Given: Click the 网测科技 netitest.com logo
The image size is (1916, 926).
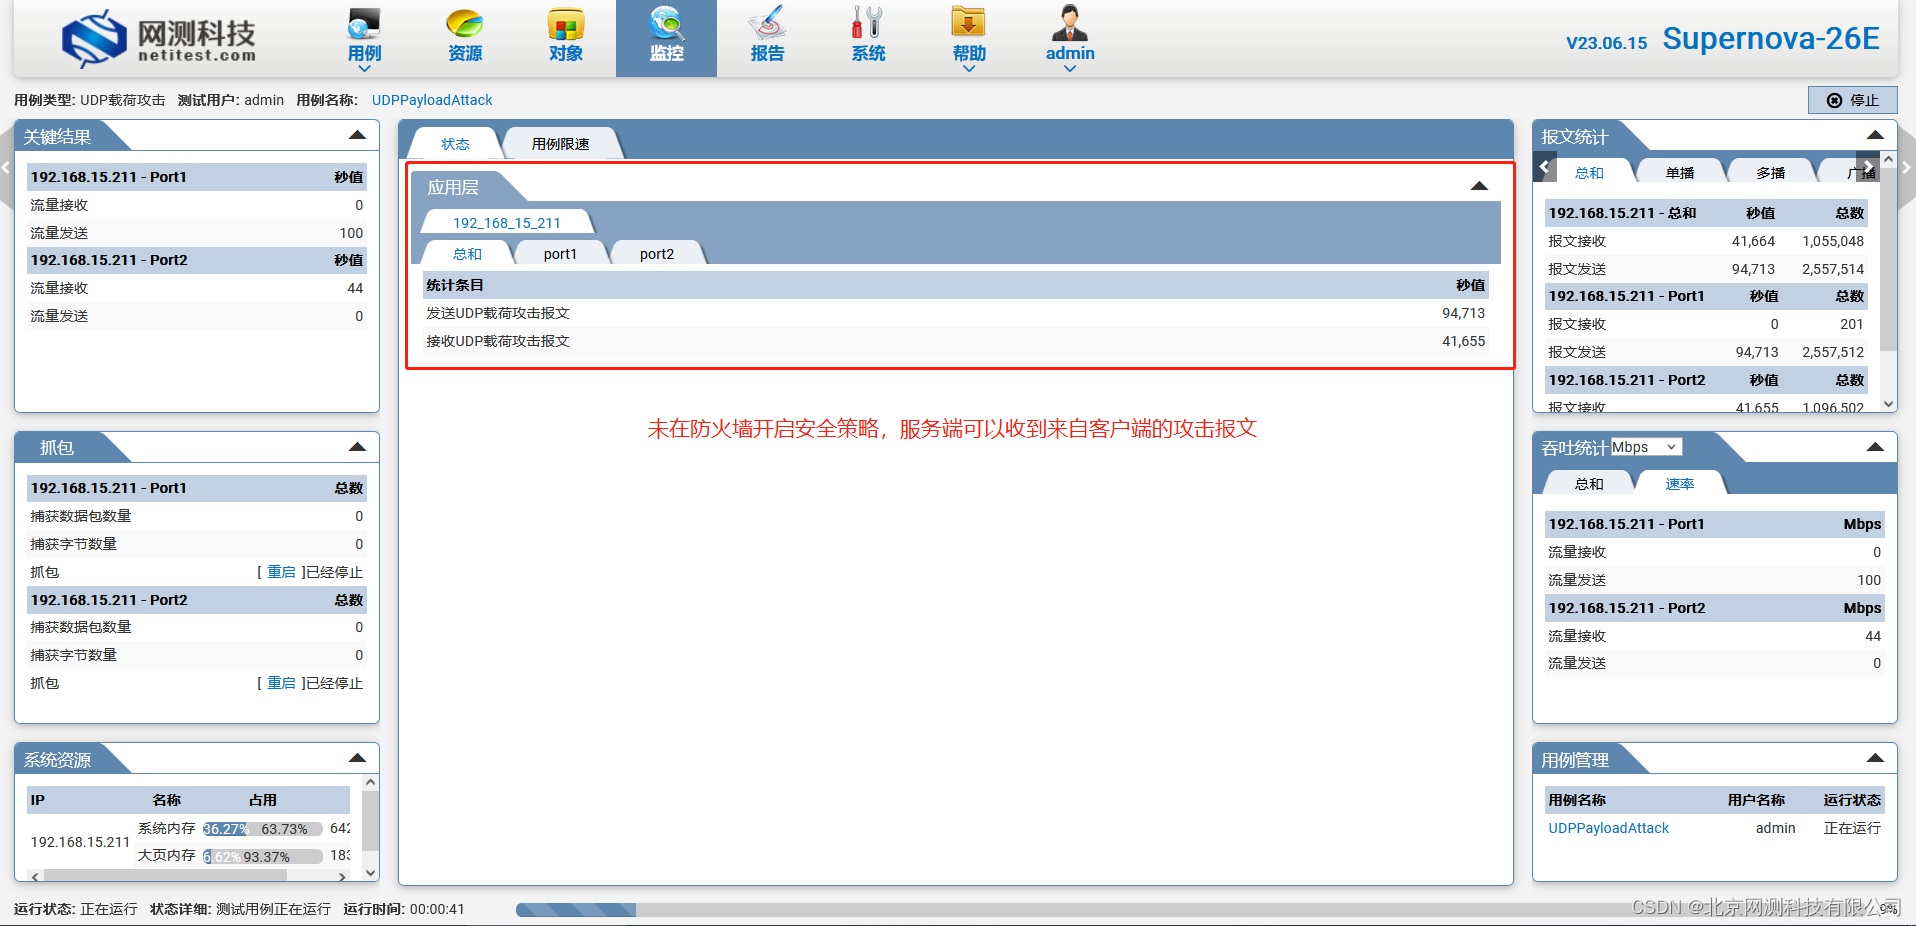Looking at the screenshot, I should tap(158, 38).
